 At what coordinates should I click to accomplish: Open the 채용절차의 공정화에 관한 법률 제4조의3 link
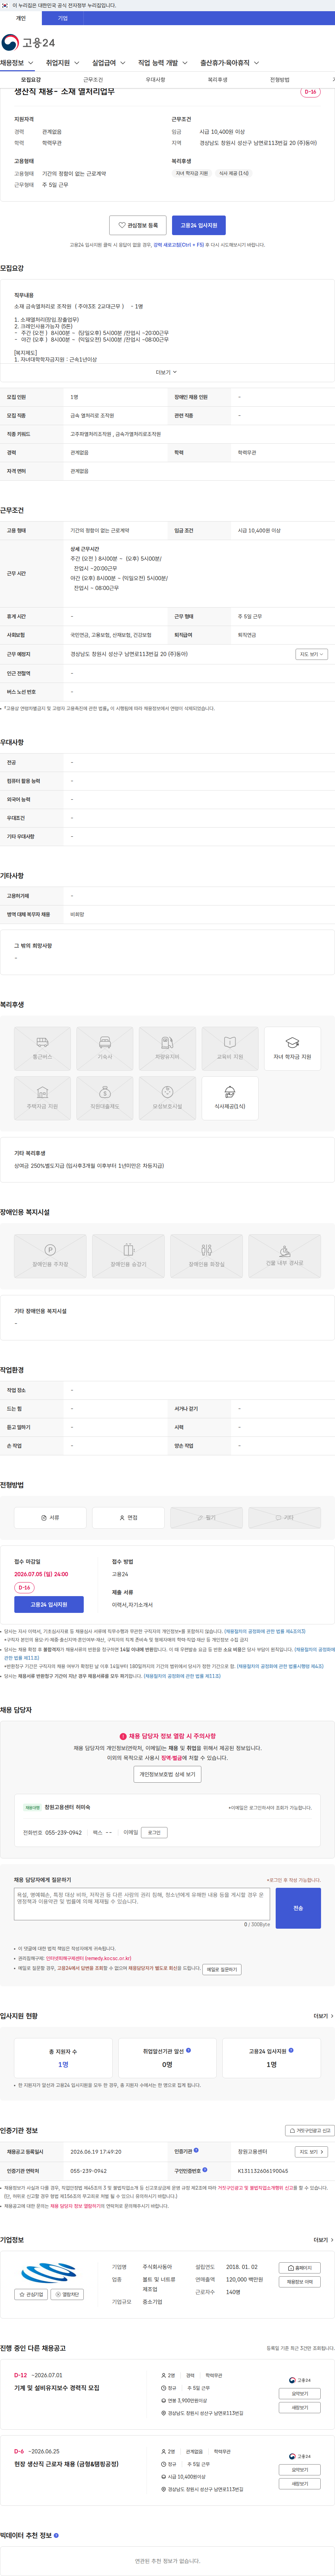coord(264,1631)
